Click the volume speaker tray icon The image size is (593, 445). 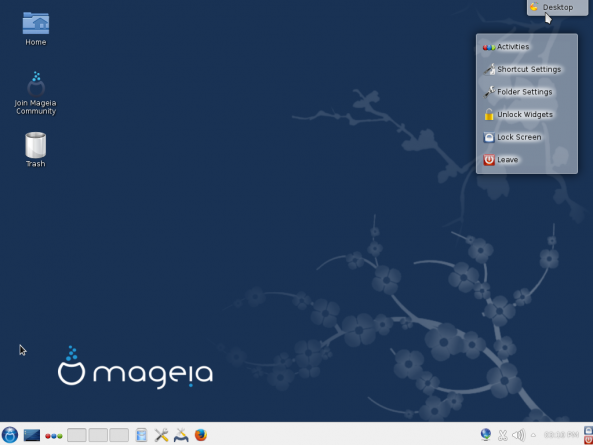pyautogui.click(x=519, y=435)
